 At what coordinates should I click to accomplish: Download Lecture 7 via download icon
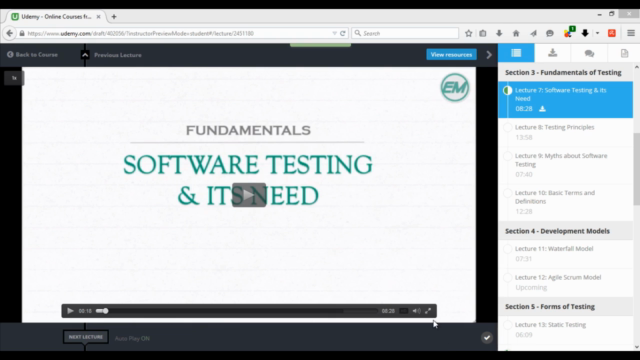coord(542,109)
